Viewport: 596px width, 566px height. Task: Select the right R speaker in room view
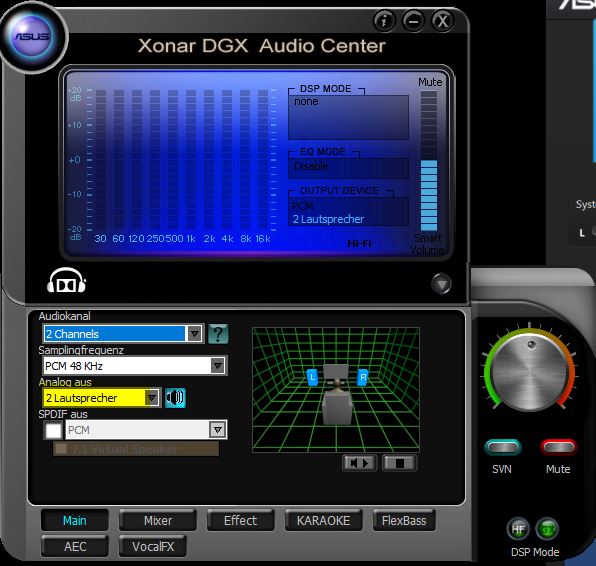(x=363, y=377)
